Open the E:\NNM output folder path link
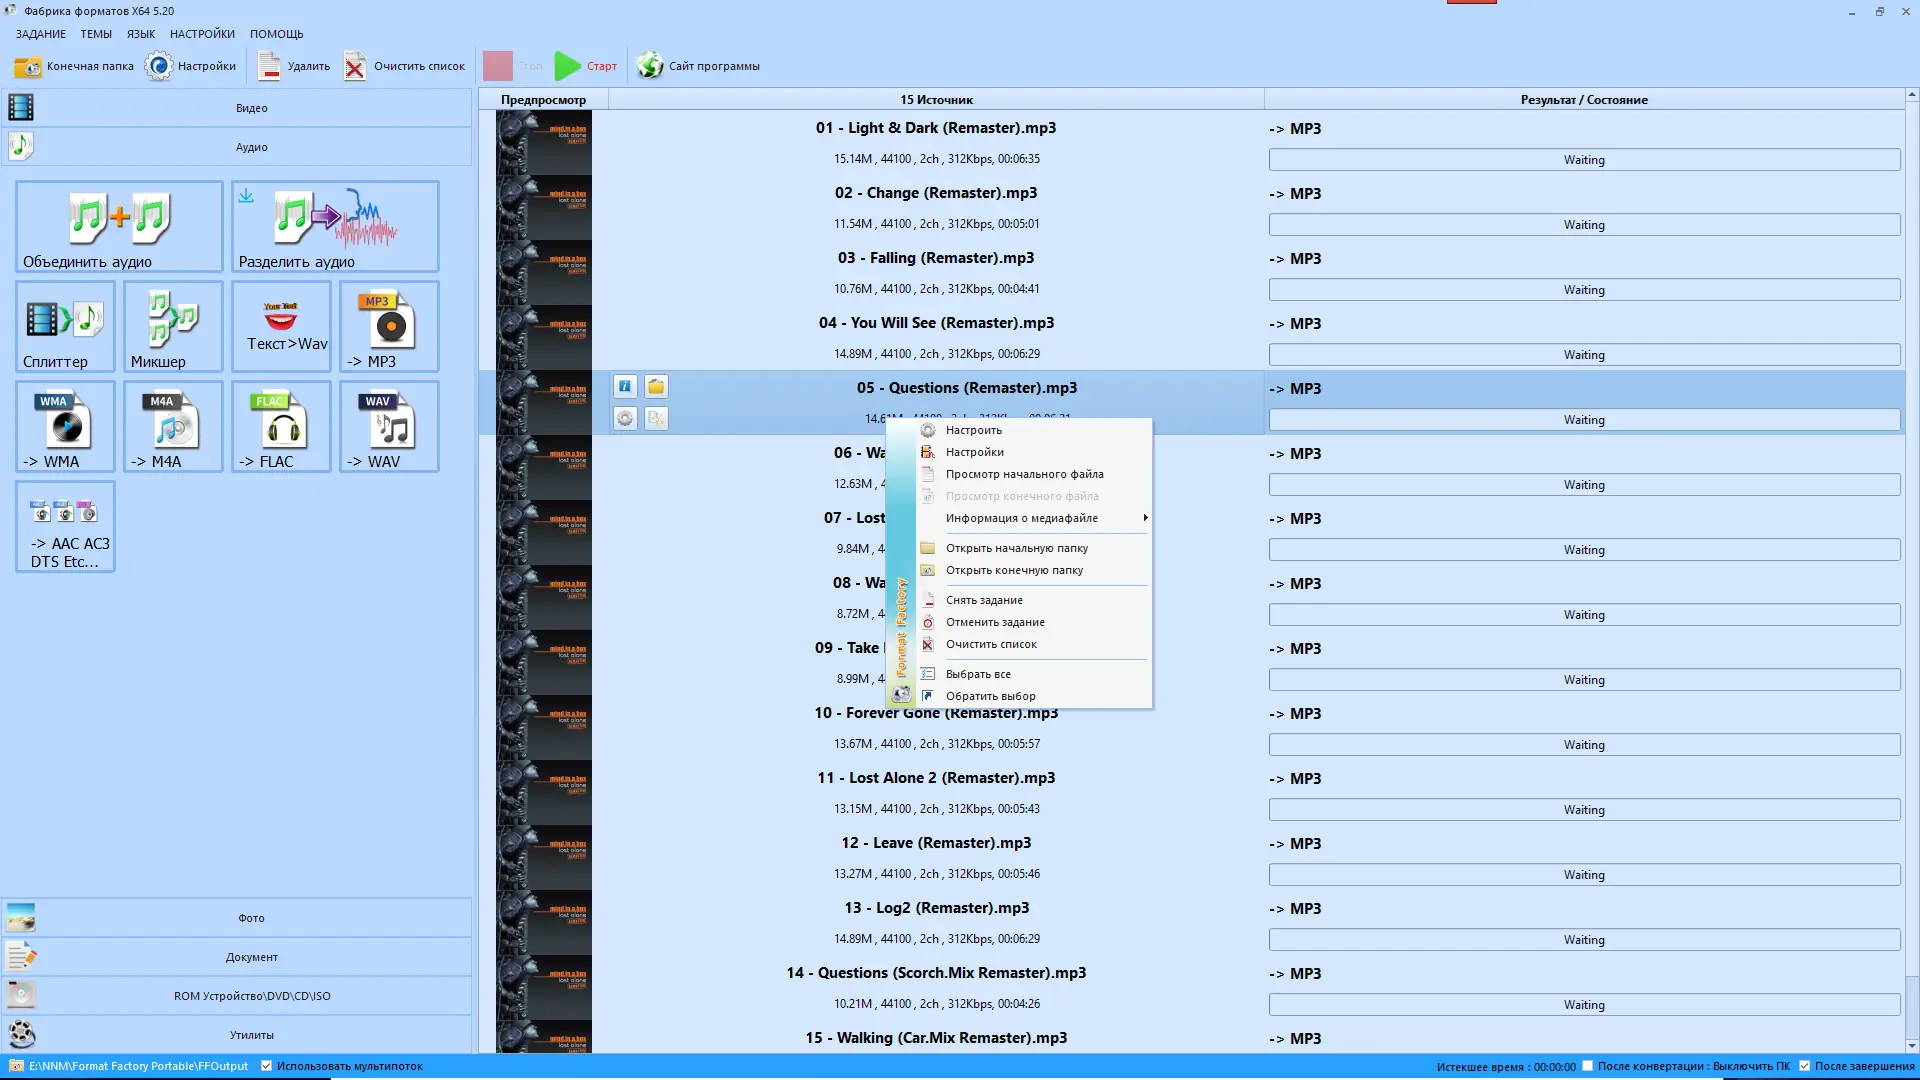1920x1080 pixels. coord(138,1066)
